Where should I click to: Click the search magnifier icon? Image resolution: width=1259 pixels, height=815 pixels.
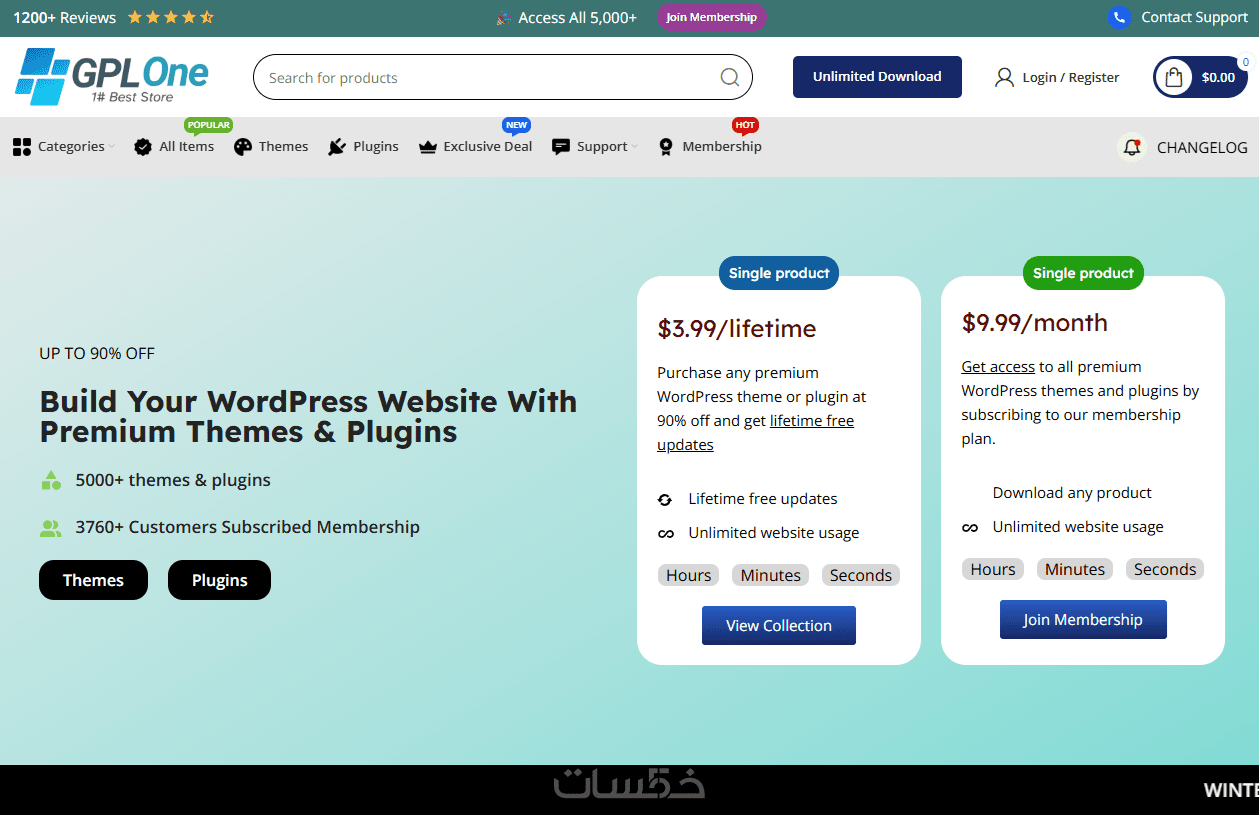coord(730,77)
